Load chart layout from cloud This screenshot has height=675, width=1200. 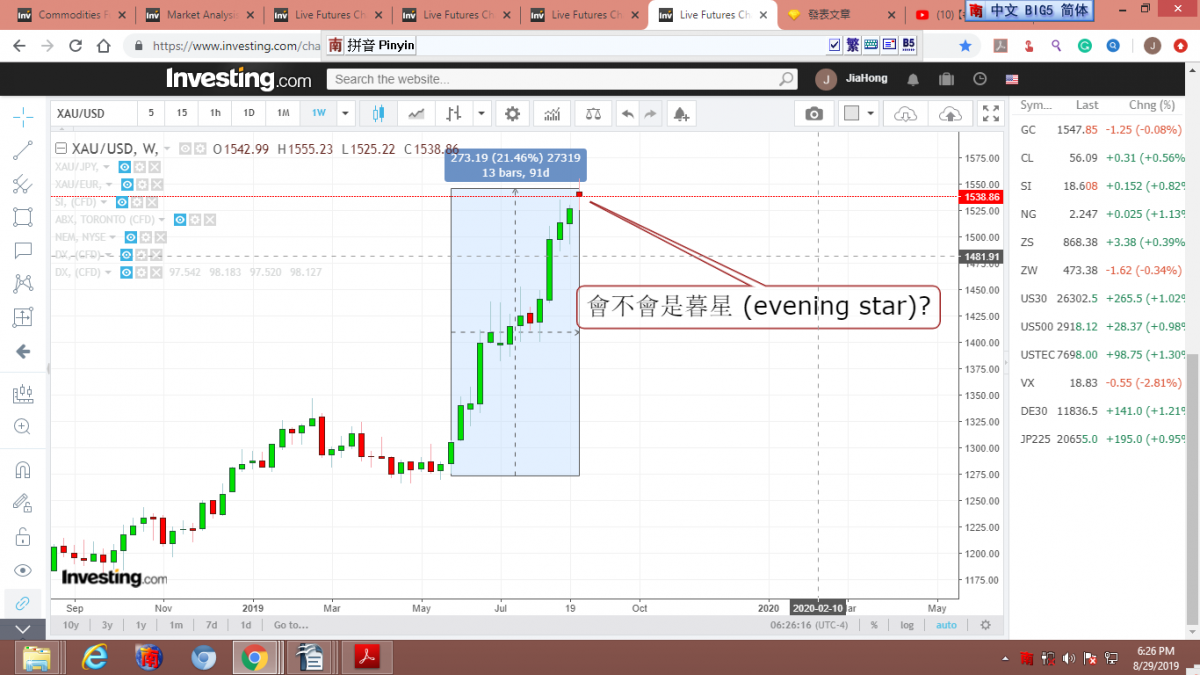click(905, 114)
